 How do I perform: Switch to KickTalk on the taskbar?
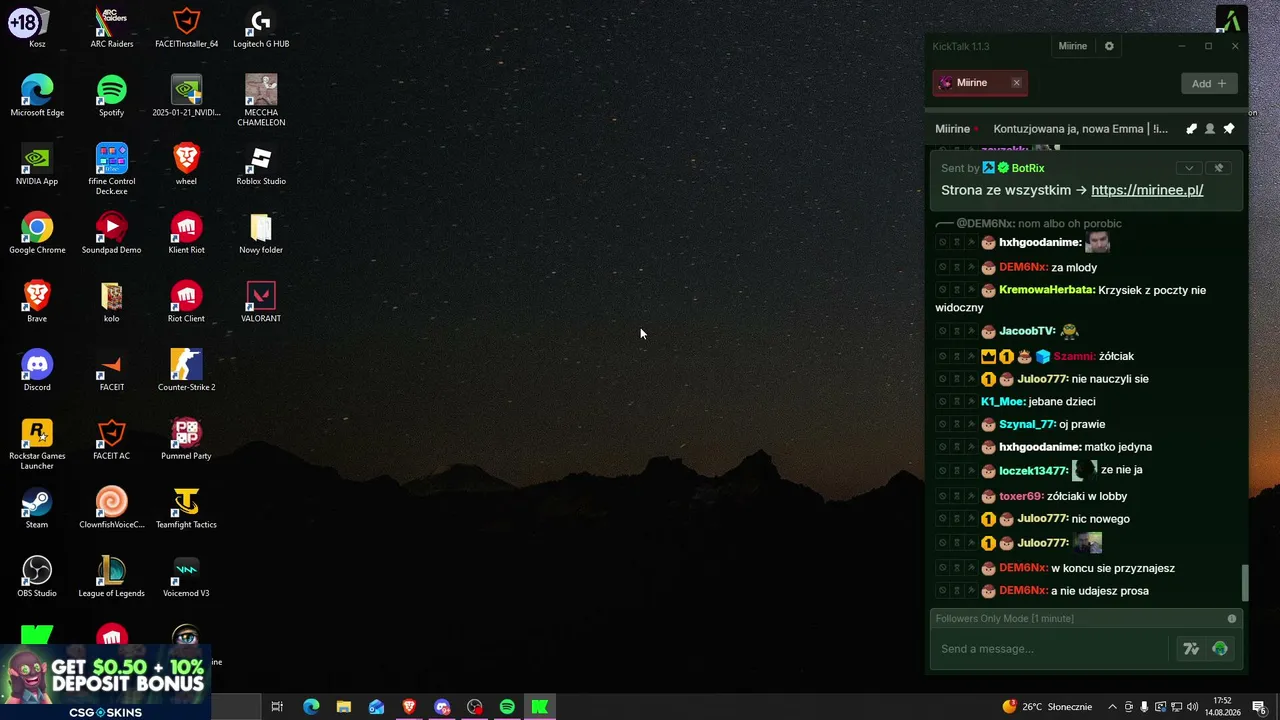[540, 707]
